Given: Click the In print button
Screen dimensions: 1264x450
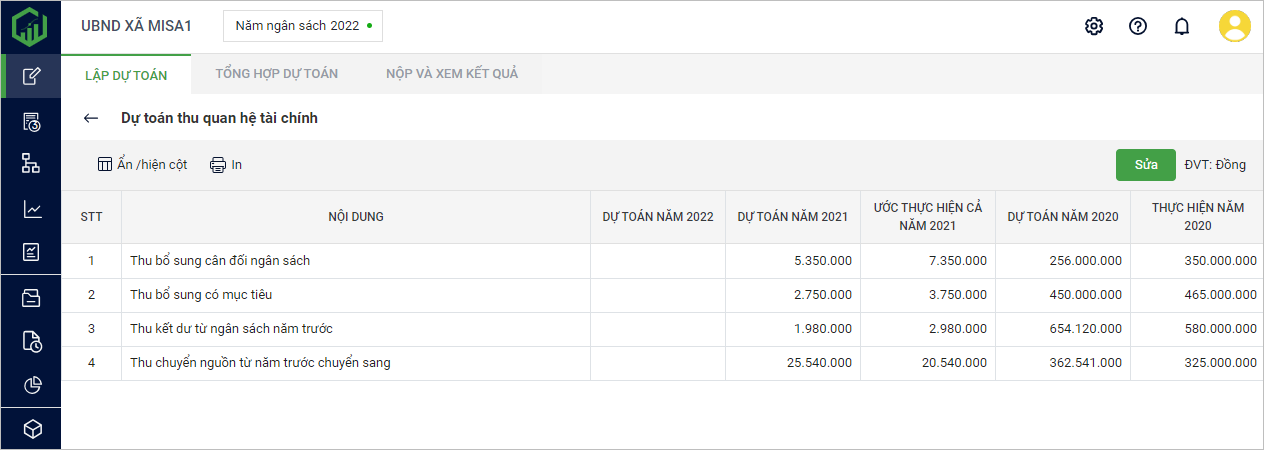Looking at the screenshot, I should 226,165.
